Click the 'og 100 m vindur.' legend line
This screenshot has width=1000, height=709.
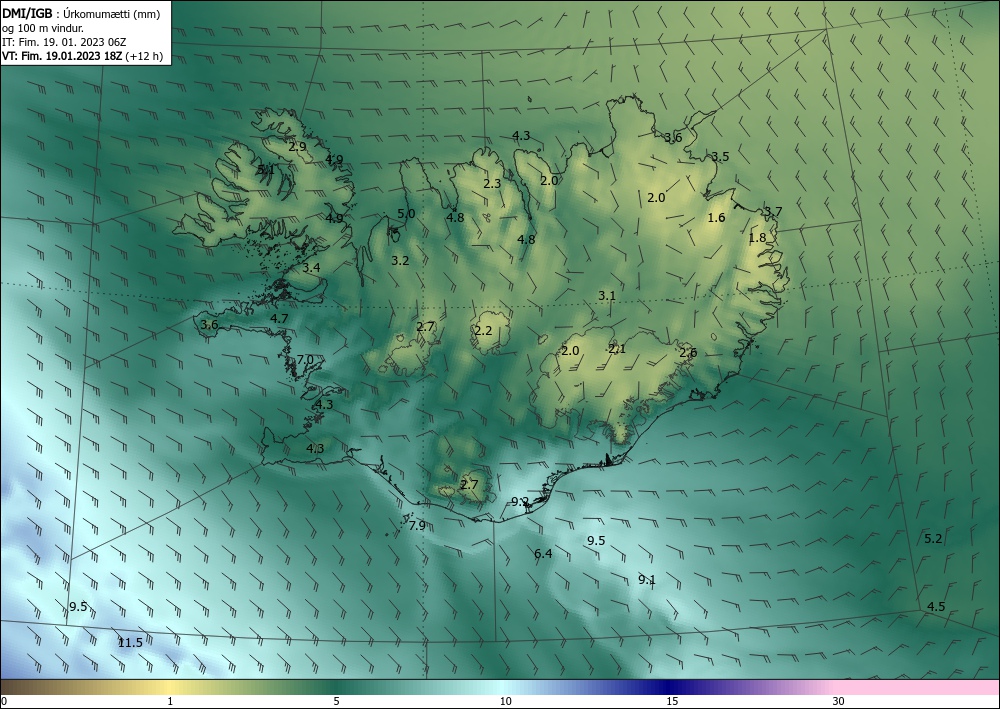pyautogui.click(x=43, y=28)
